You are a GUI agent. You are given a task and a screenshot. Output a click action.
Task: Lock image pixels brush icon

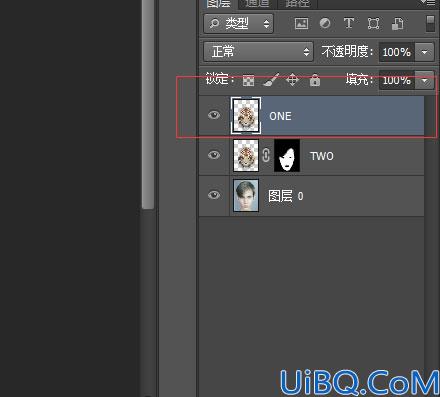[271, 80]
